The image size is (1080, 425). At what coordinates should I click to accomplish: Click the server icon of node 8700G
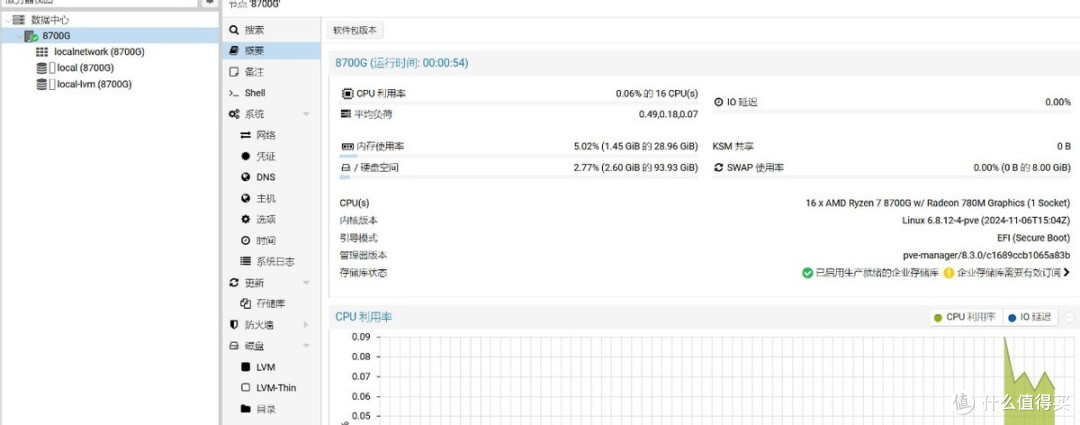31,36
